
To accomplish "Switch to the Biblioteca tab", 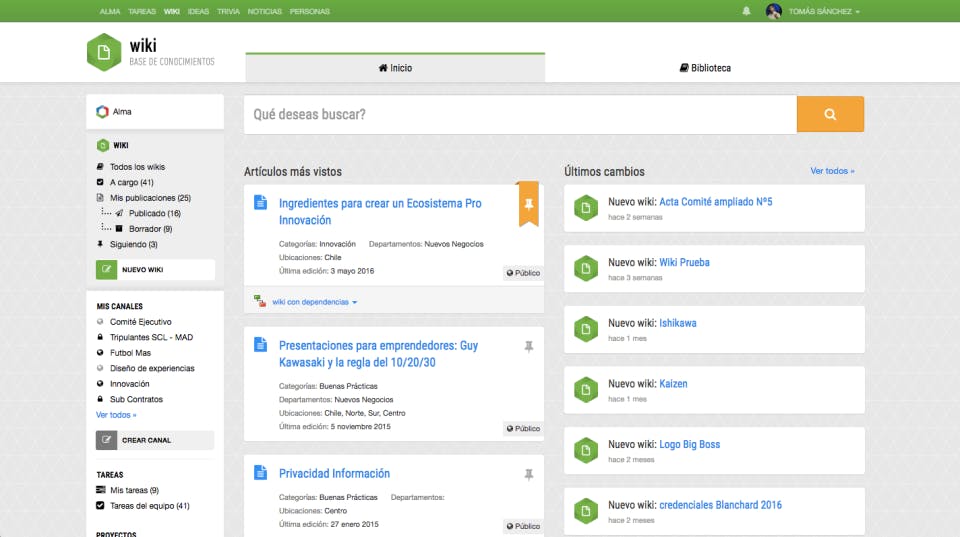I will (705, 68).
